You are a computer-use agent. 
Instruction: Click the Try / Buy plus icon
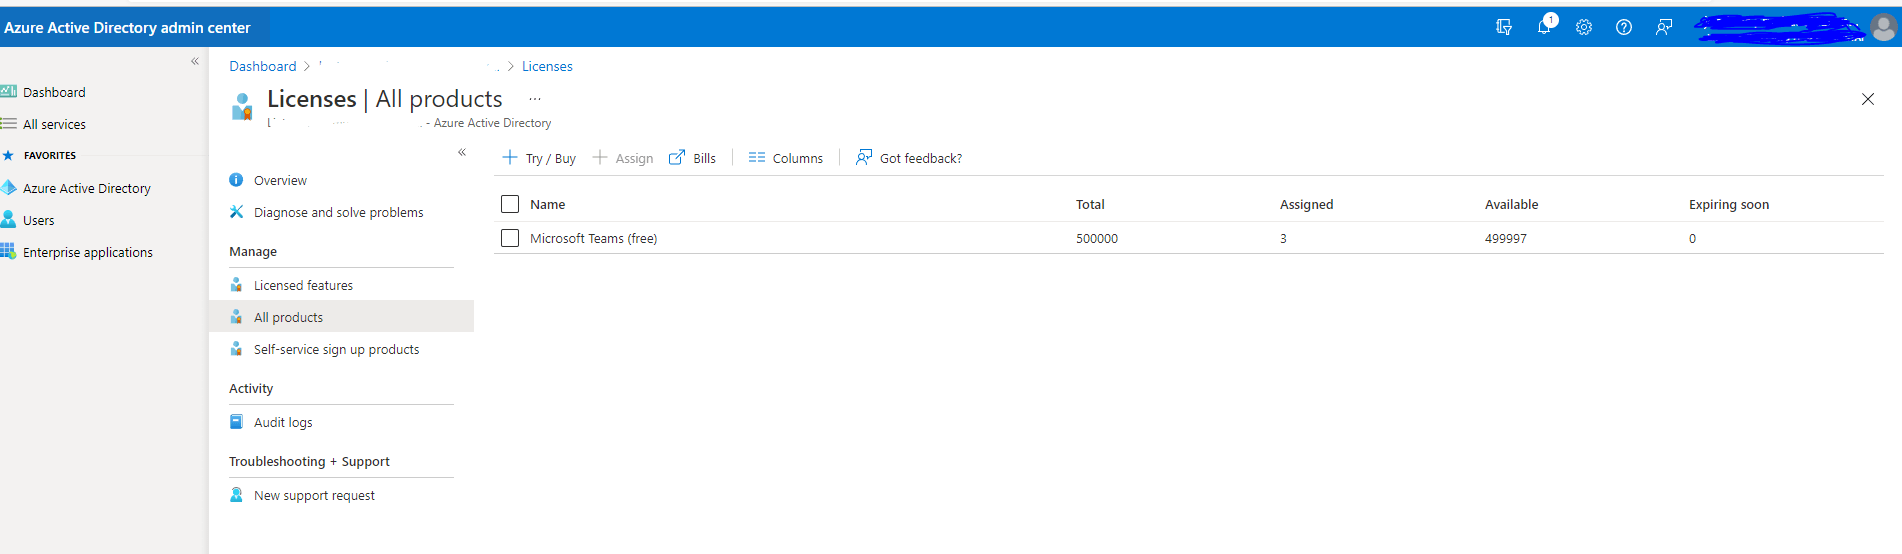click(510, 157)
